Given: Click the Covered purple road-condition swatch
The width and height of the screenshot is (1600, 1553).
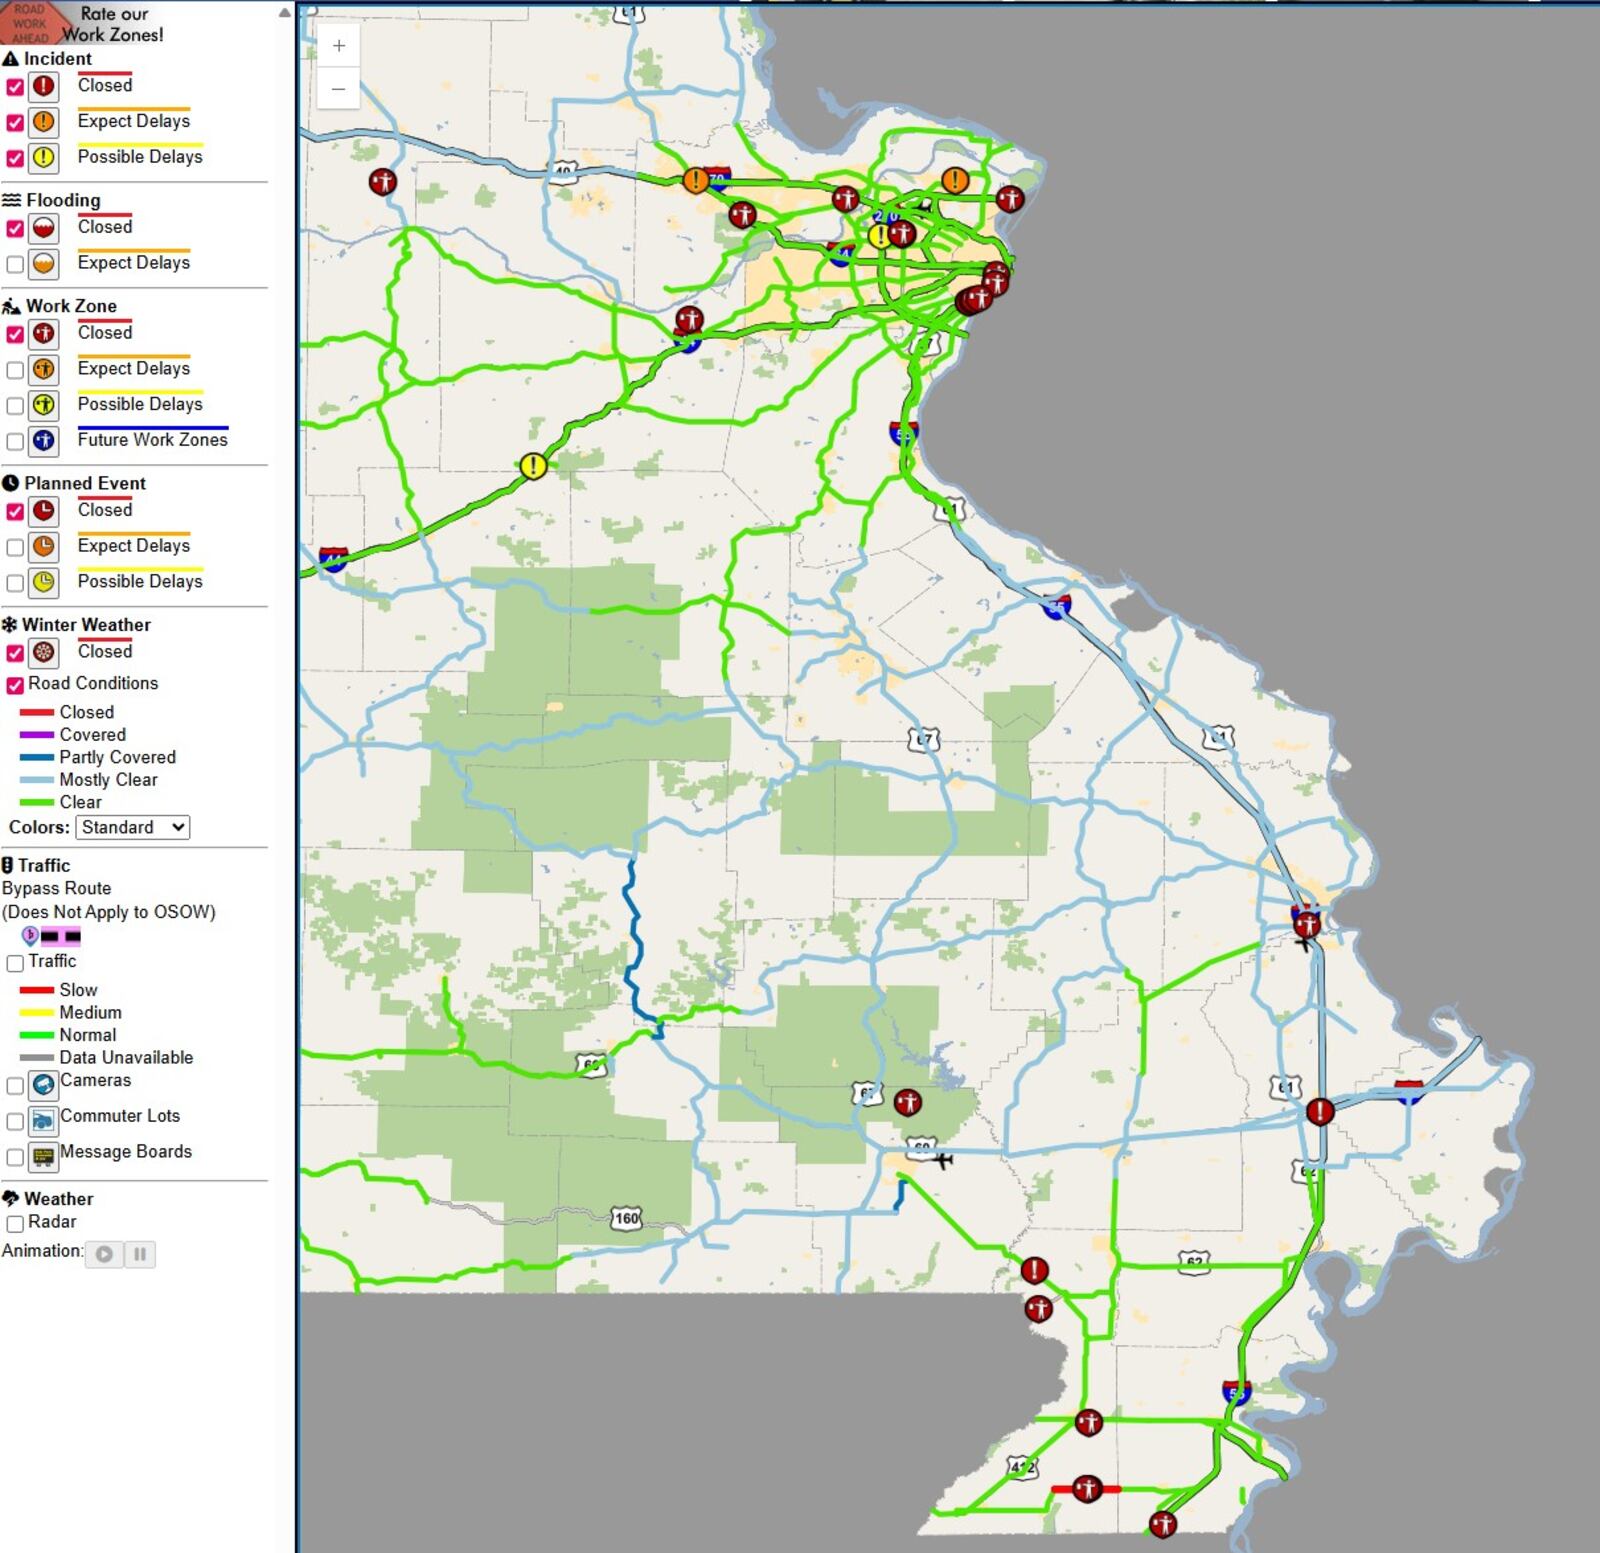Looking at the screenshot, I should (x=37, y=735).
